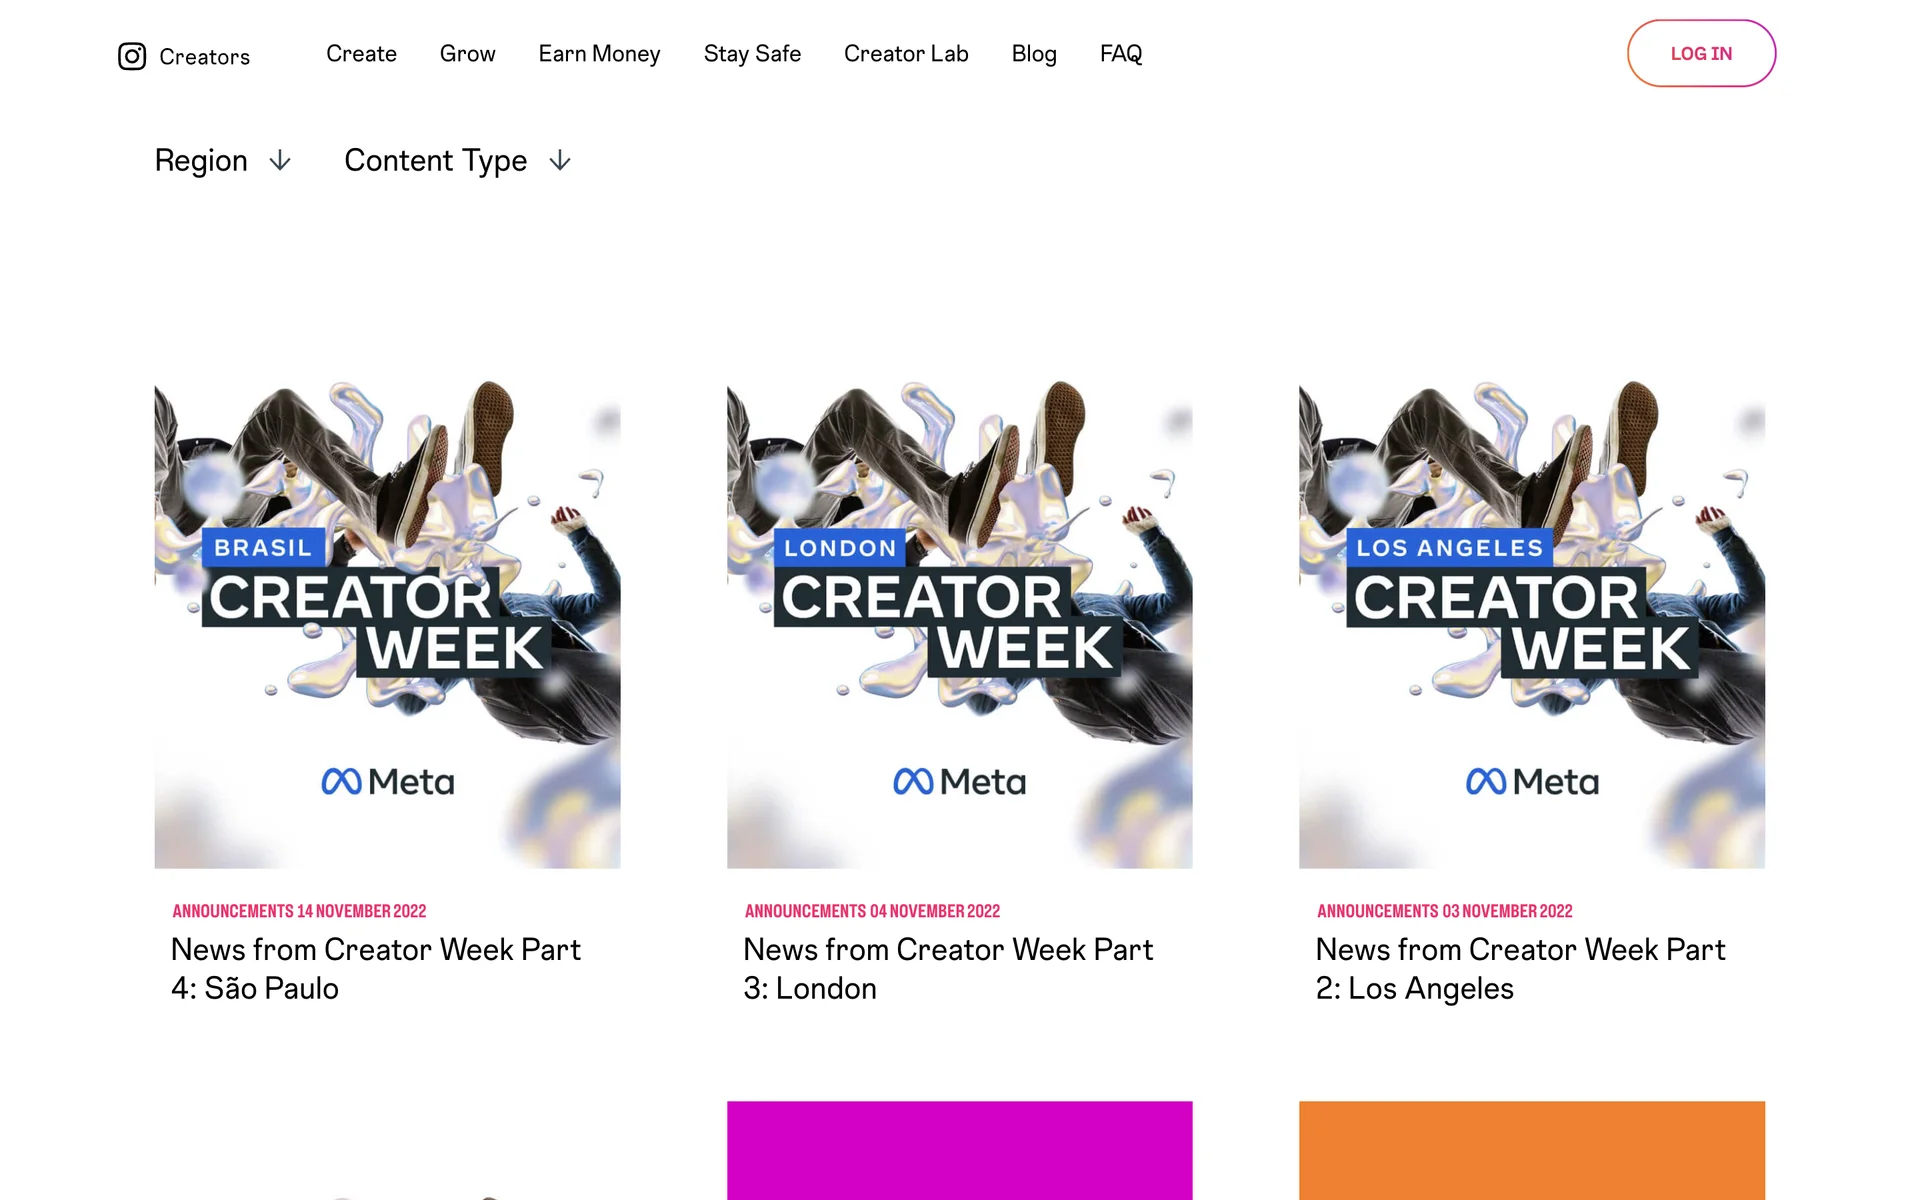Select Stay Safe in navigation

752,54
